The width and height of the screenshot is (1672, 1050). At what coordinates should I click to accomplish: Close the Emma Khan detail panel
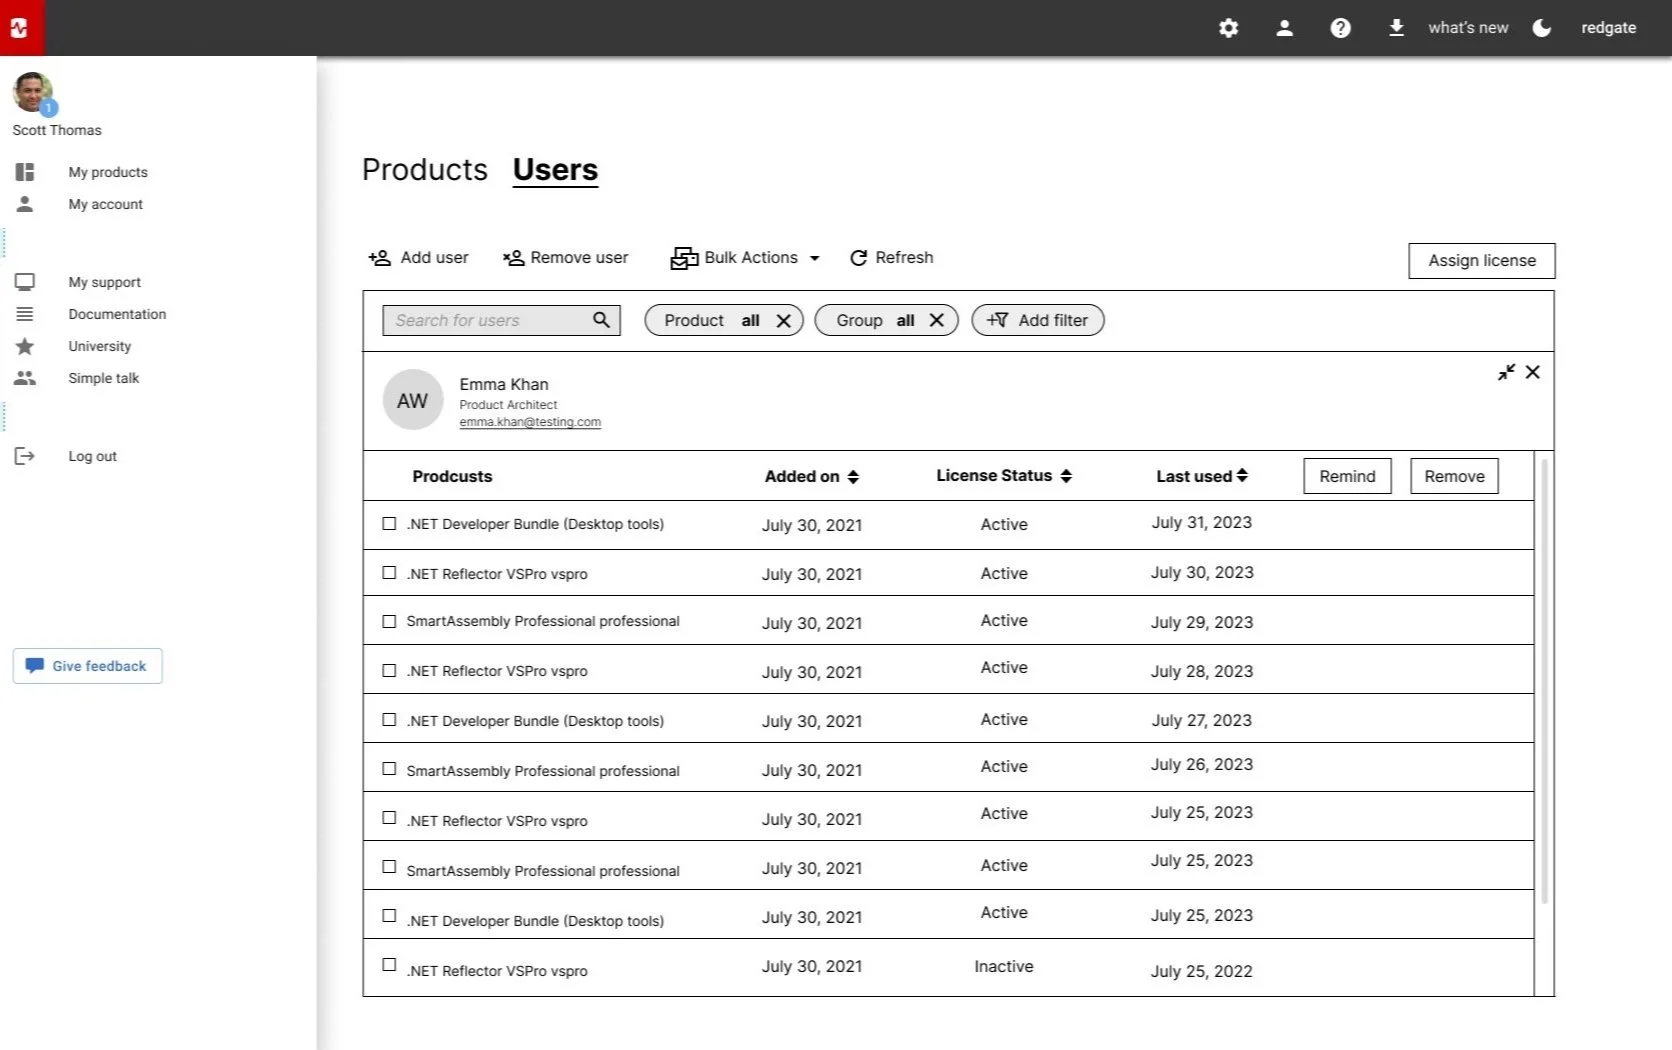(x=1533, y=372)
